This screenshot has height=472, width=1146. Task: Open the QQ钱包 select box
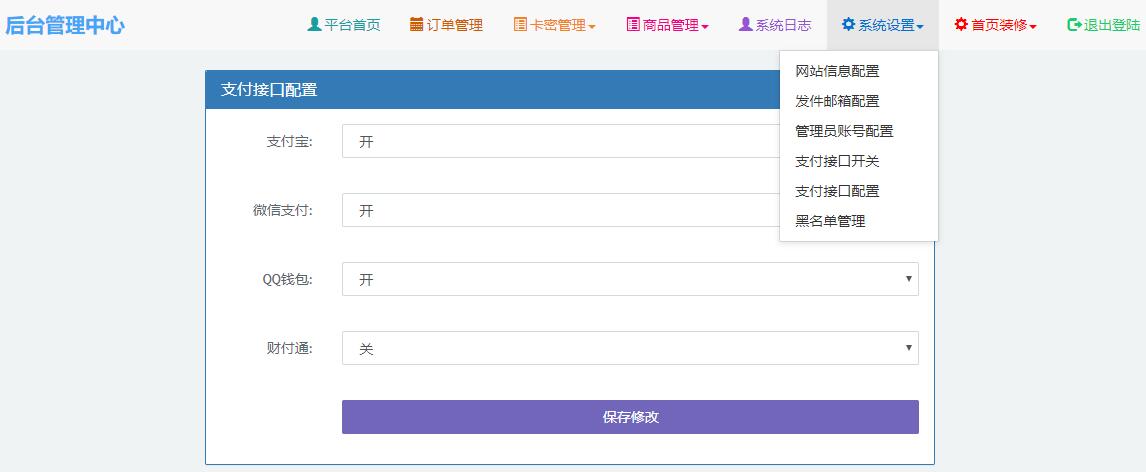tap(630, 279)
